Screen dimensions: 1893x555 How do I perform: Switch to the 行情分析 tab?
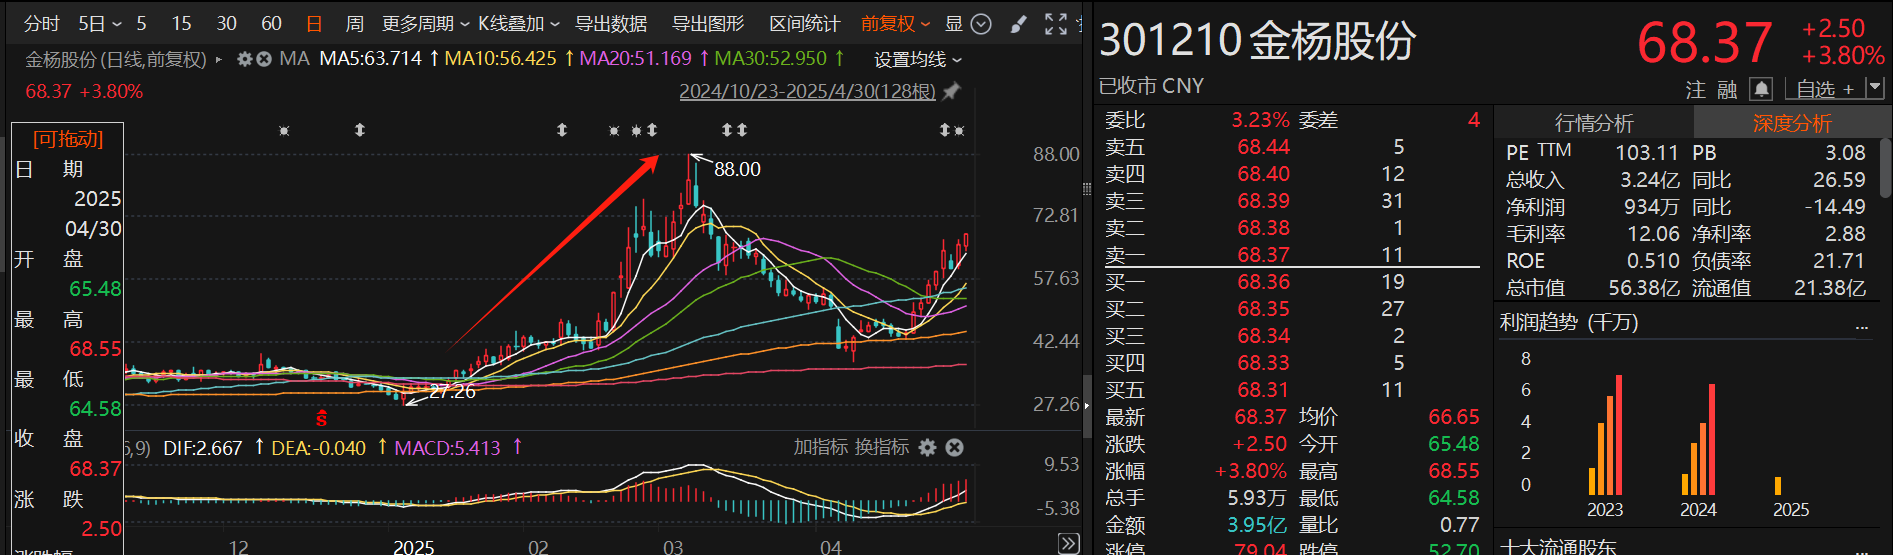pos(1594,123)
